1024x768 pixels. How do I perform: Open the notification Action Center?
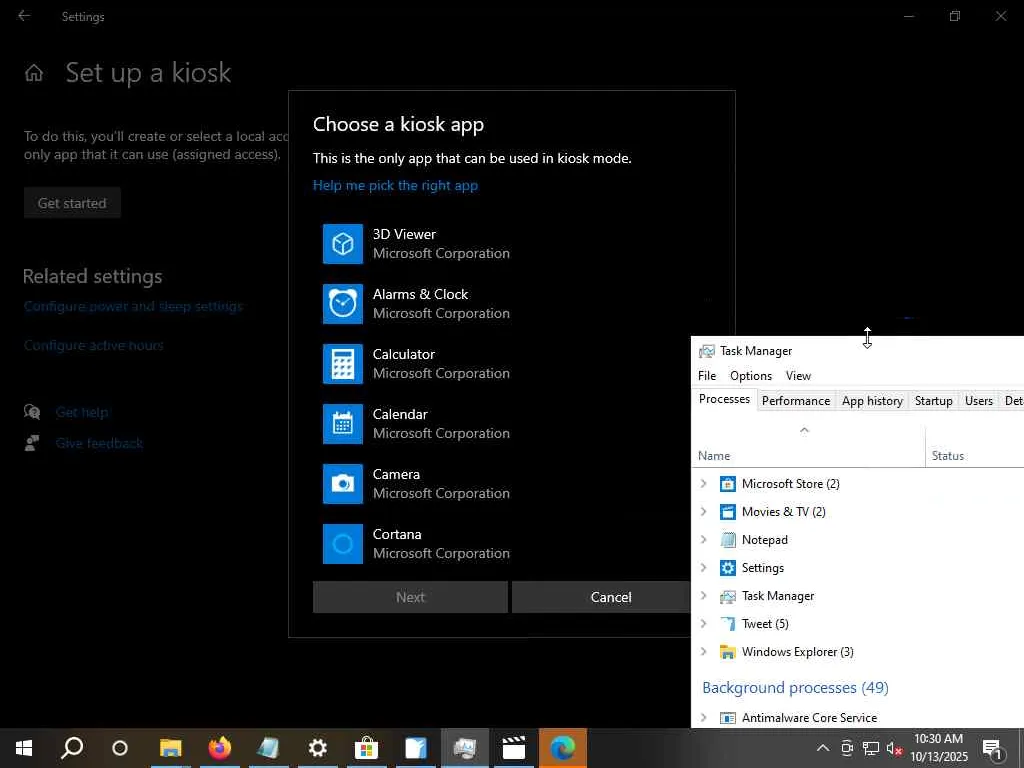993,748
